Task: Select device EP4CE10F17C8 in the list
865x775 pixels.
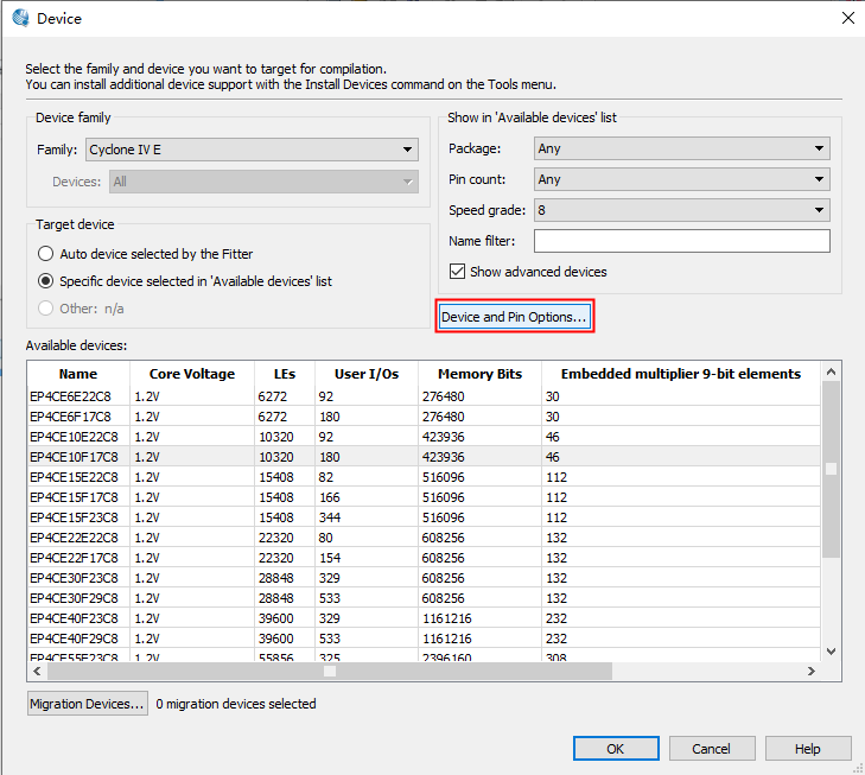Action: (x=72, y=457)
